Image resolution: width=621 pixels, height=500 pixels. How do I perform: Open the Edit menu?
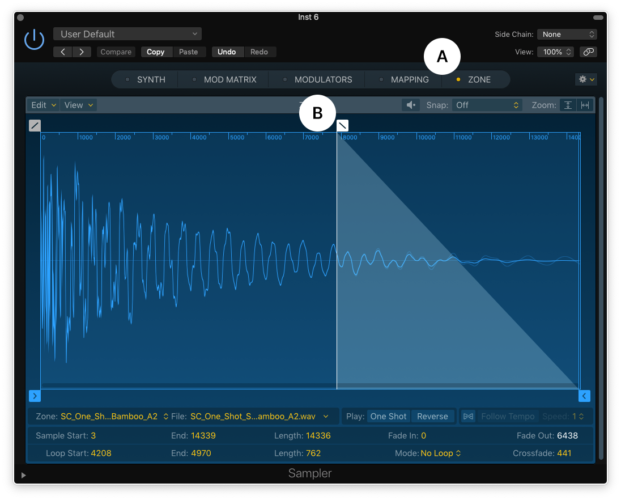coord(43,105)
